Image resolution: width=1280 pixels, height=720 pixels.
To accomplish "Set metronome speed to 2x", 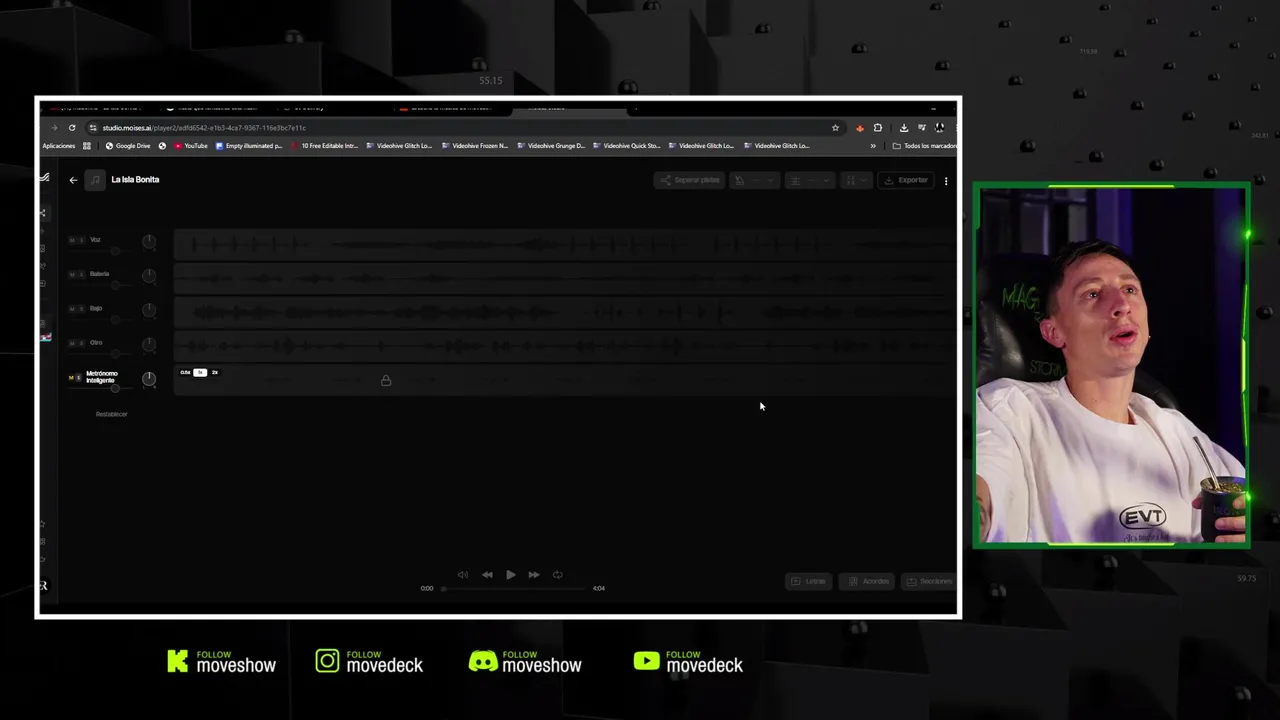I will (x=215, y=372).
